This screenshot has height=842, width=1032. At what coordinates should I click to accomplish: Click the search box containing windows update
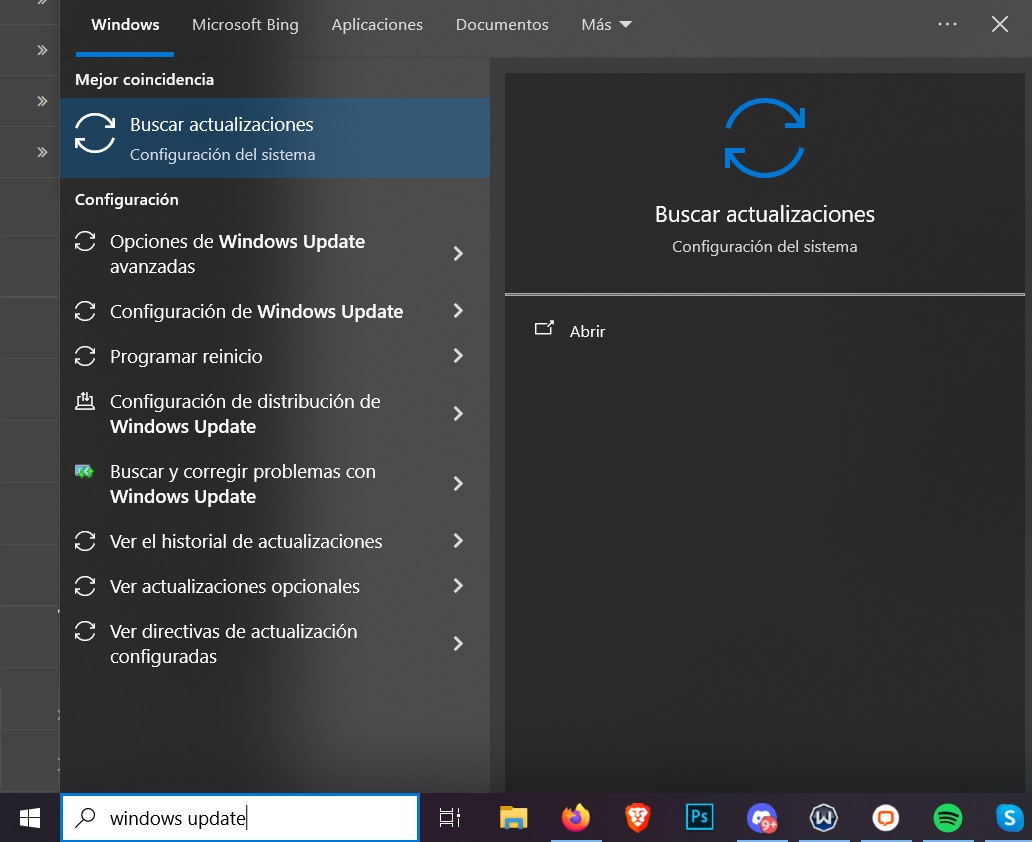[240, 818]
